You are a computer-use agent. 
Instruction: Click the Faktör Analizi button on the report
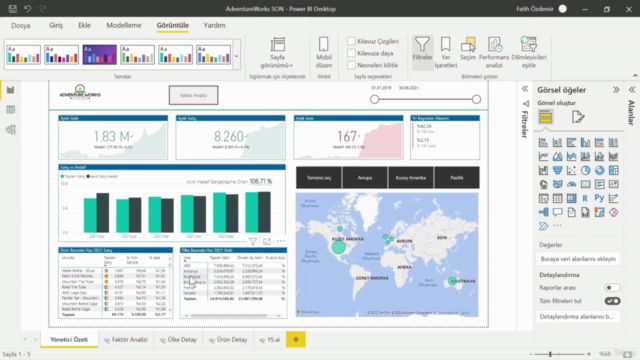click(x=193, y=95)
